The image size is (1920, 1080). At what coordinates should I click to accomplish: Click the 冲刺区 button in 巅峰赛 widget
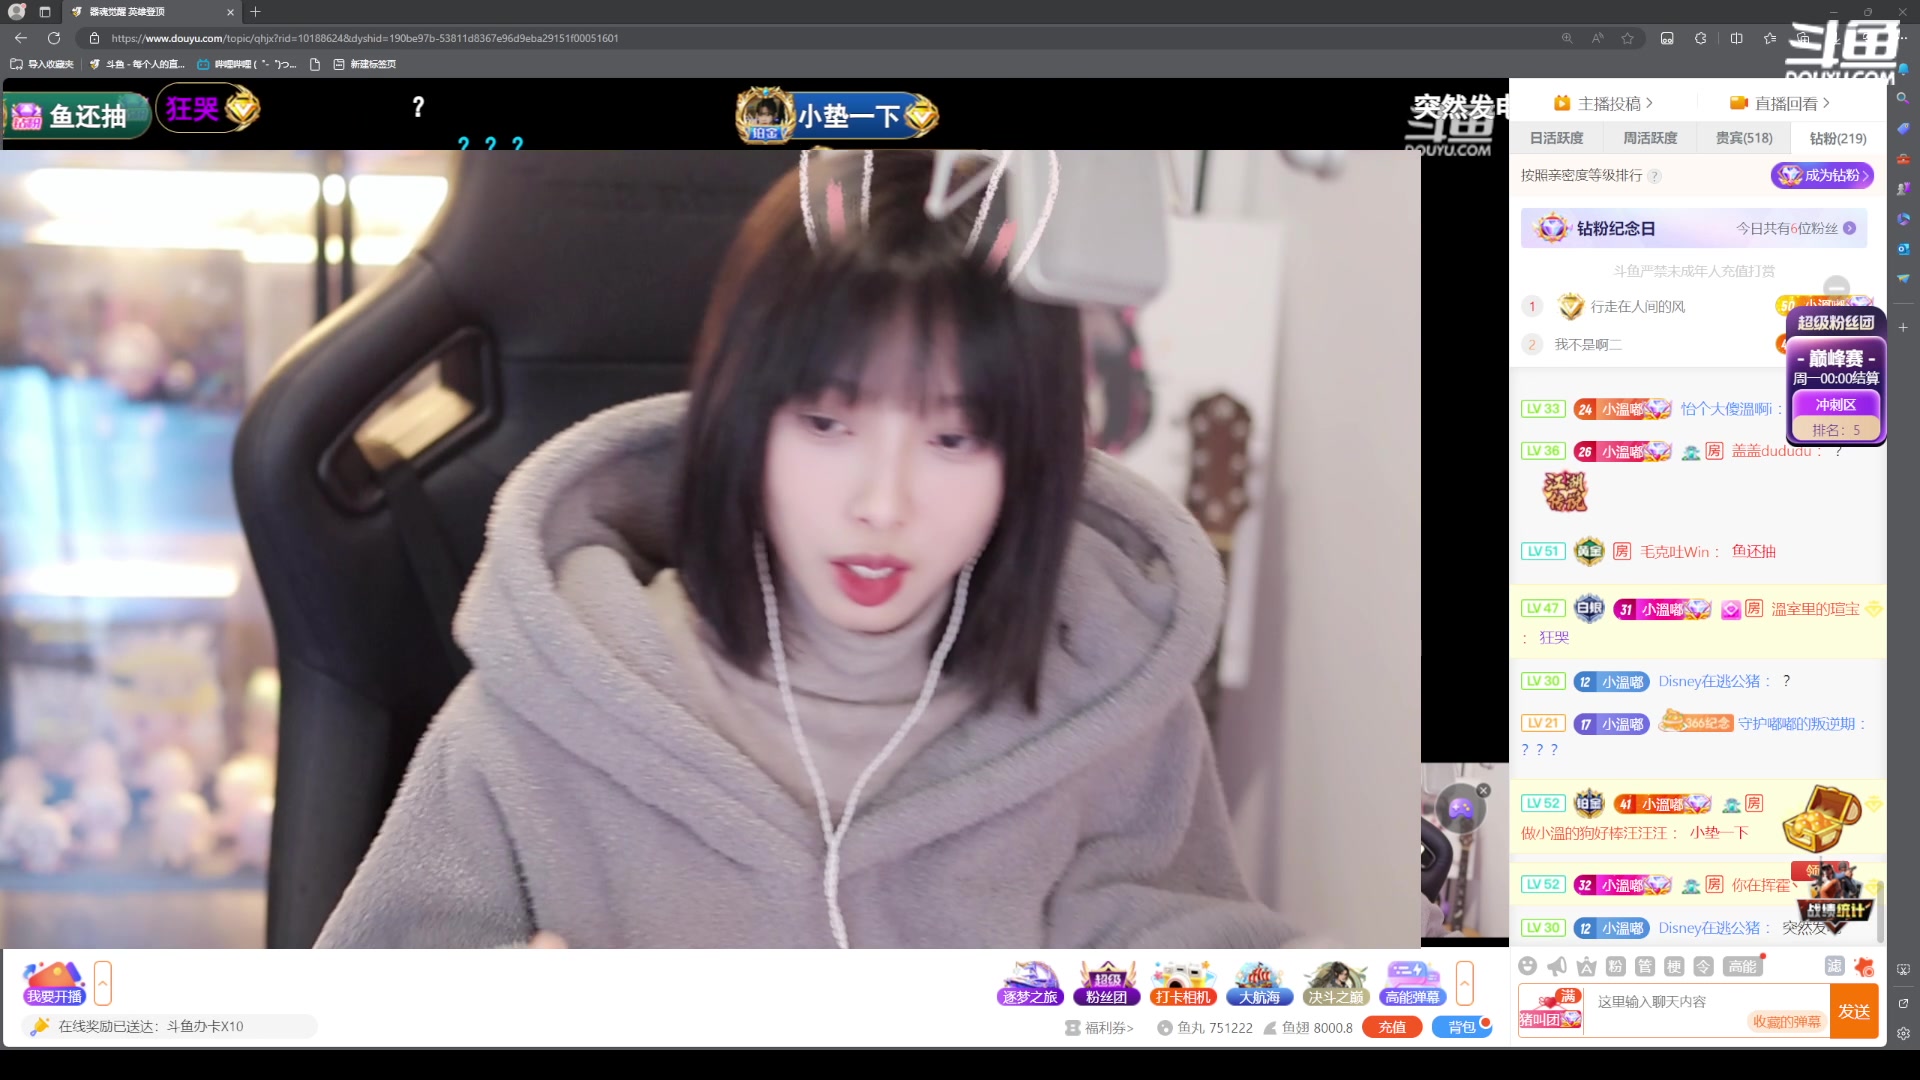click(x=1836, y=404)
